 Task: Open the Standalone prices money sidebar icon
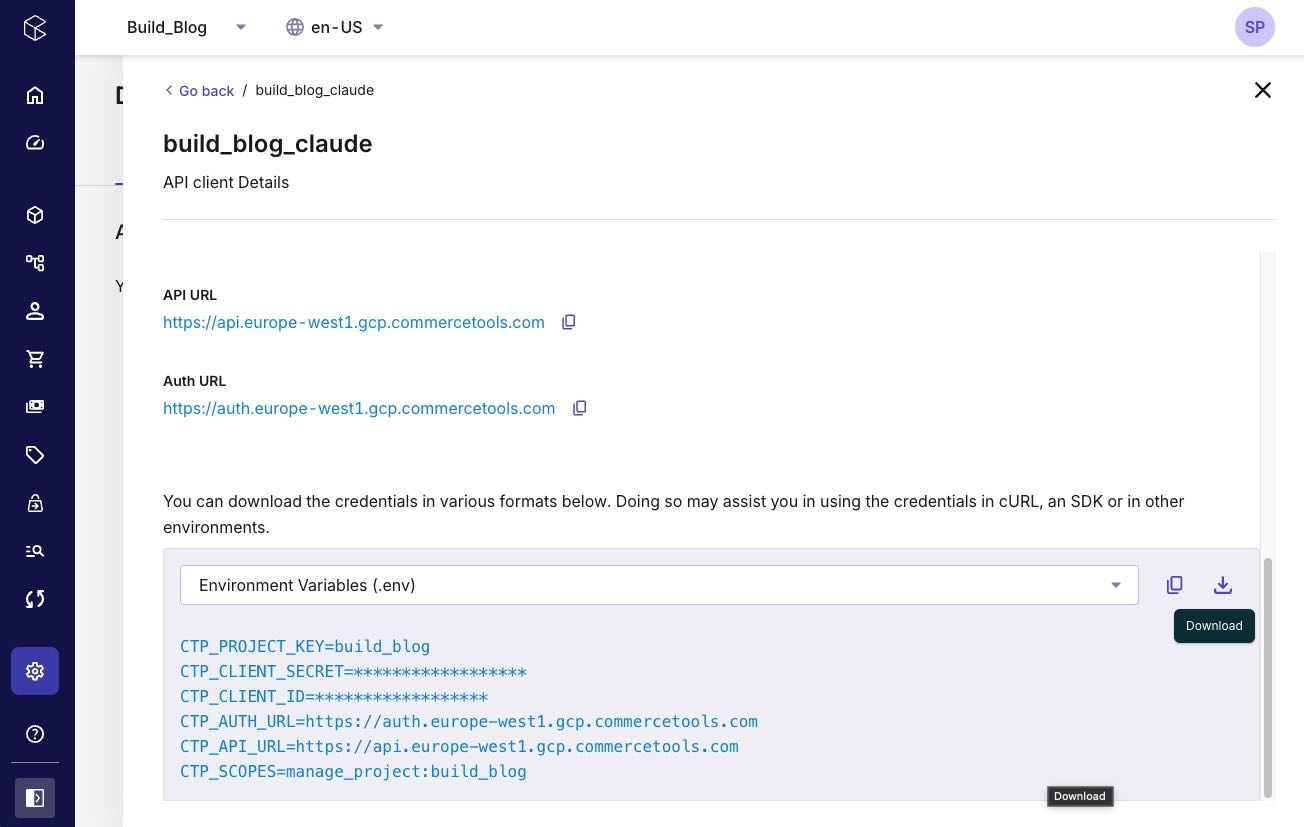tap(35, 407)
